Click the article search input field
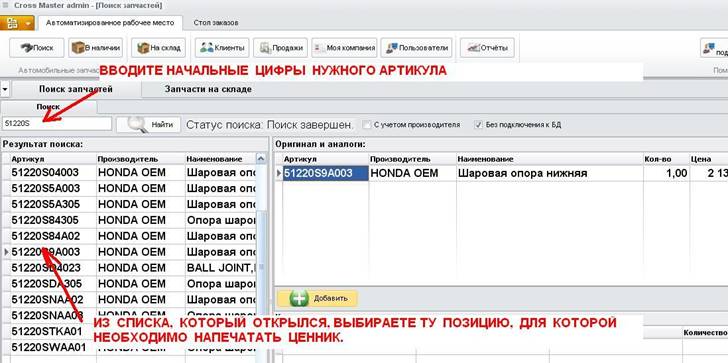This screenshot has width=728, height=363. [57, 124]
